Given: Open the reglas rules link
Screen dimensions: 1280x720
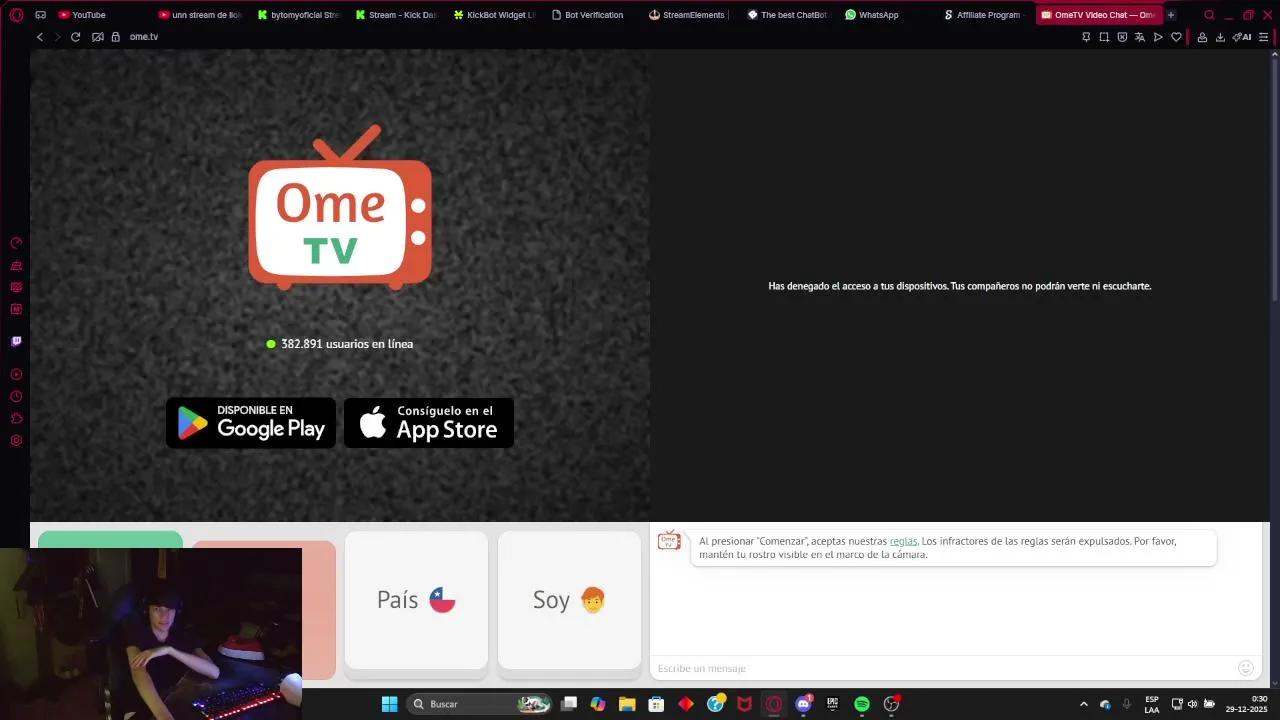Looking at the screenshot, I should click(903, 541).
